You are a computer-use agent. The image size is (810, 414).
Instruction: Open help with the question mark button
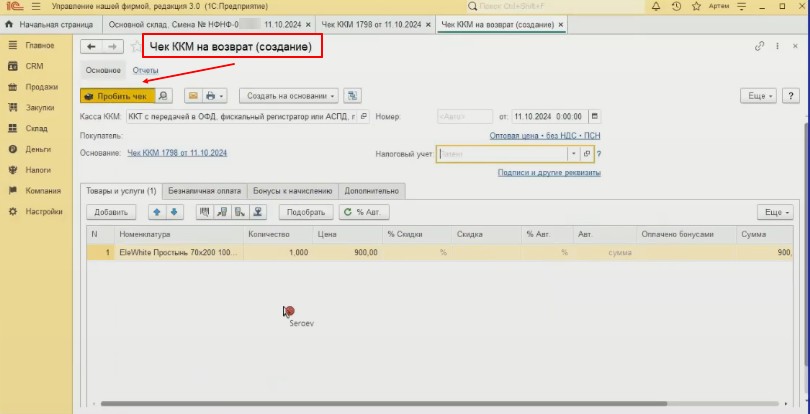point(790,96)
